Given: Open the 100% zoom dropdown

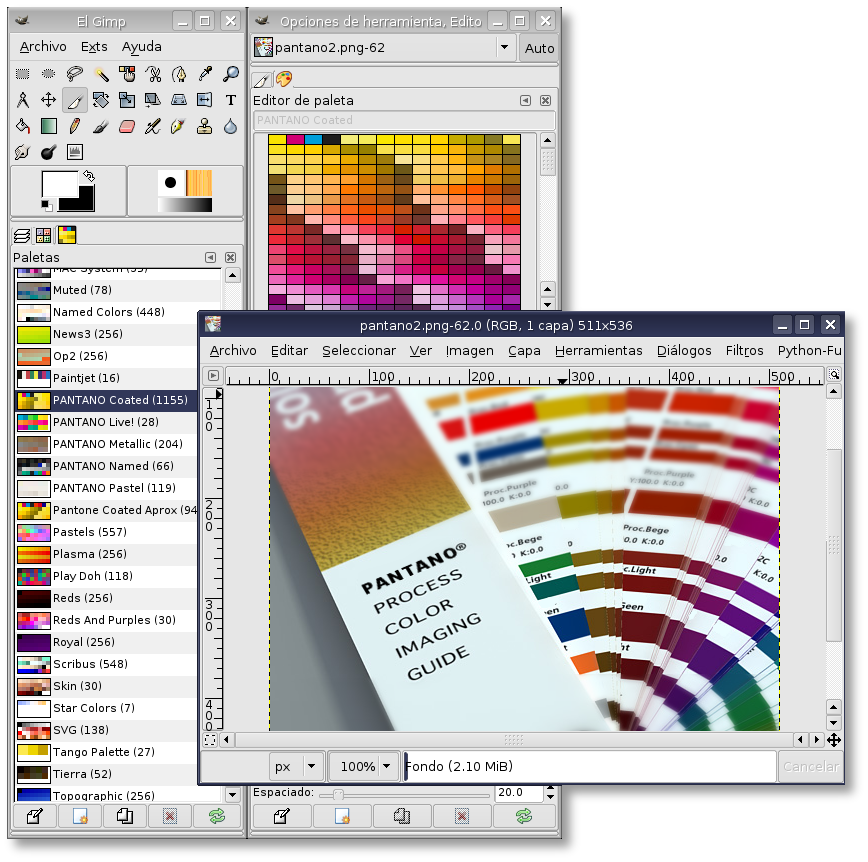Looking at the screenshot, I should click(364, 766).
